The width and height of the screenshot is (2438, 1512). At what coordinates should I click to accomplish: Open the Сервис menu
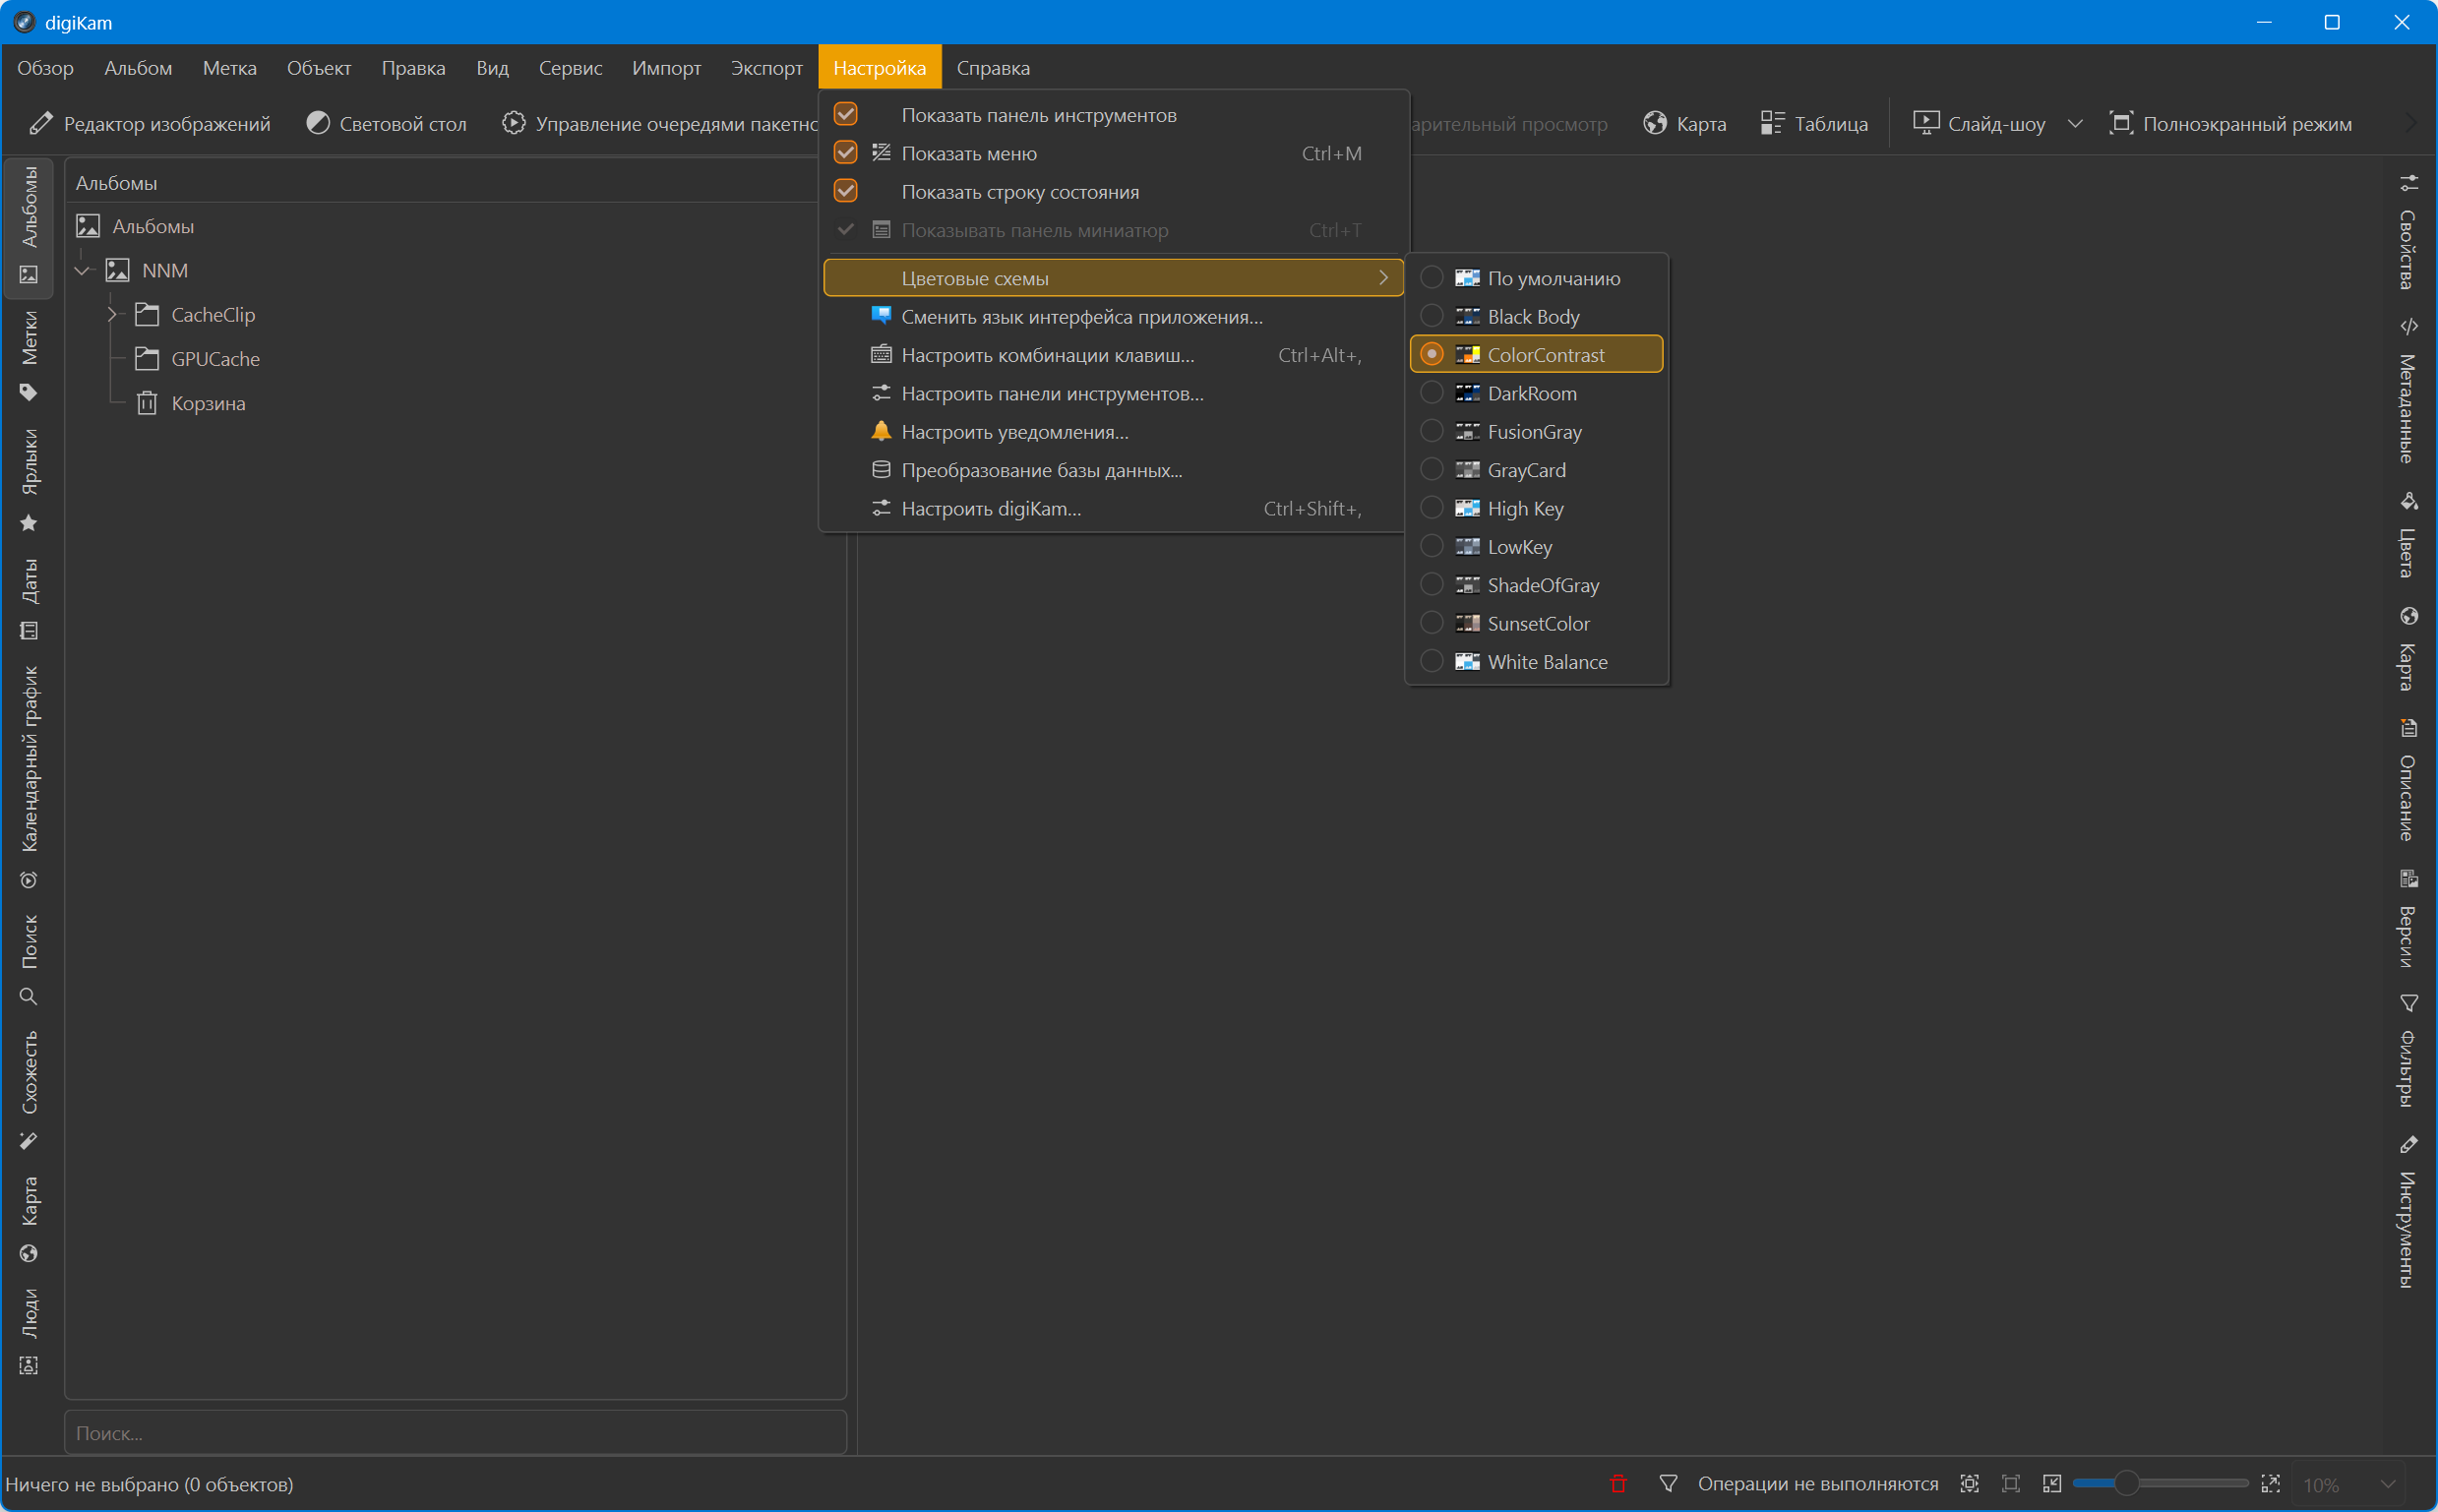coord(570,68)
